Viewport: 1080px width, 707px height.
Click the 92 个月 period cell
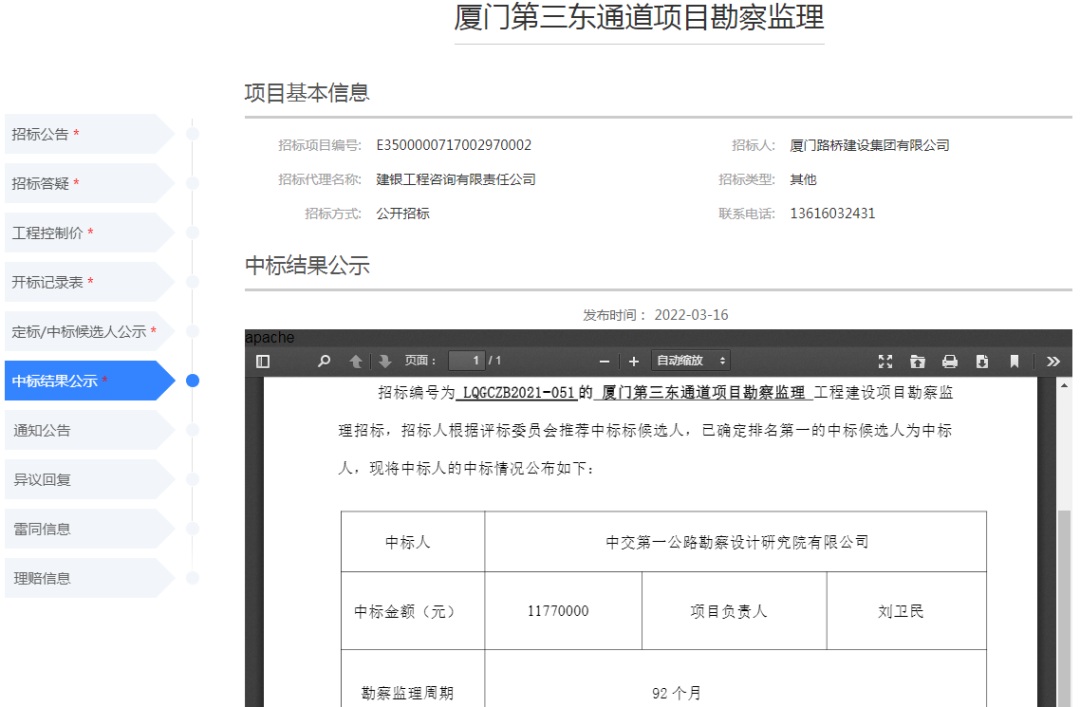coord(736,678)
